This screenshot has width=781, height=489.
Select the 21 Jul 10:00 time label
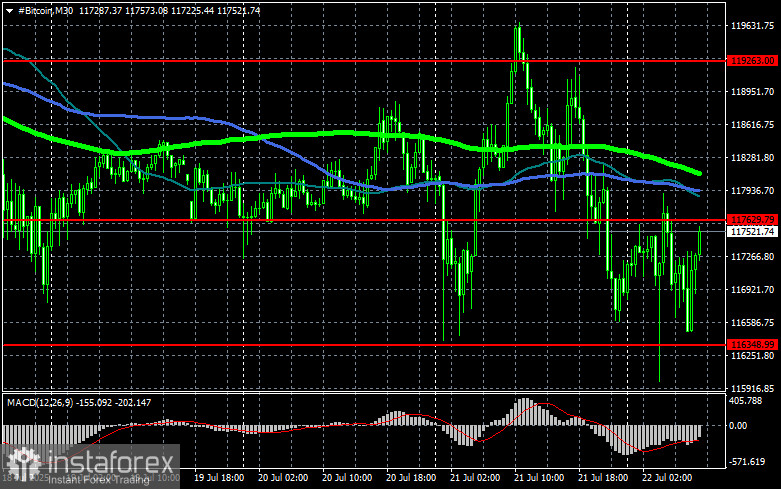(539, 478)
